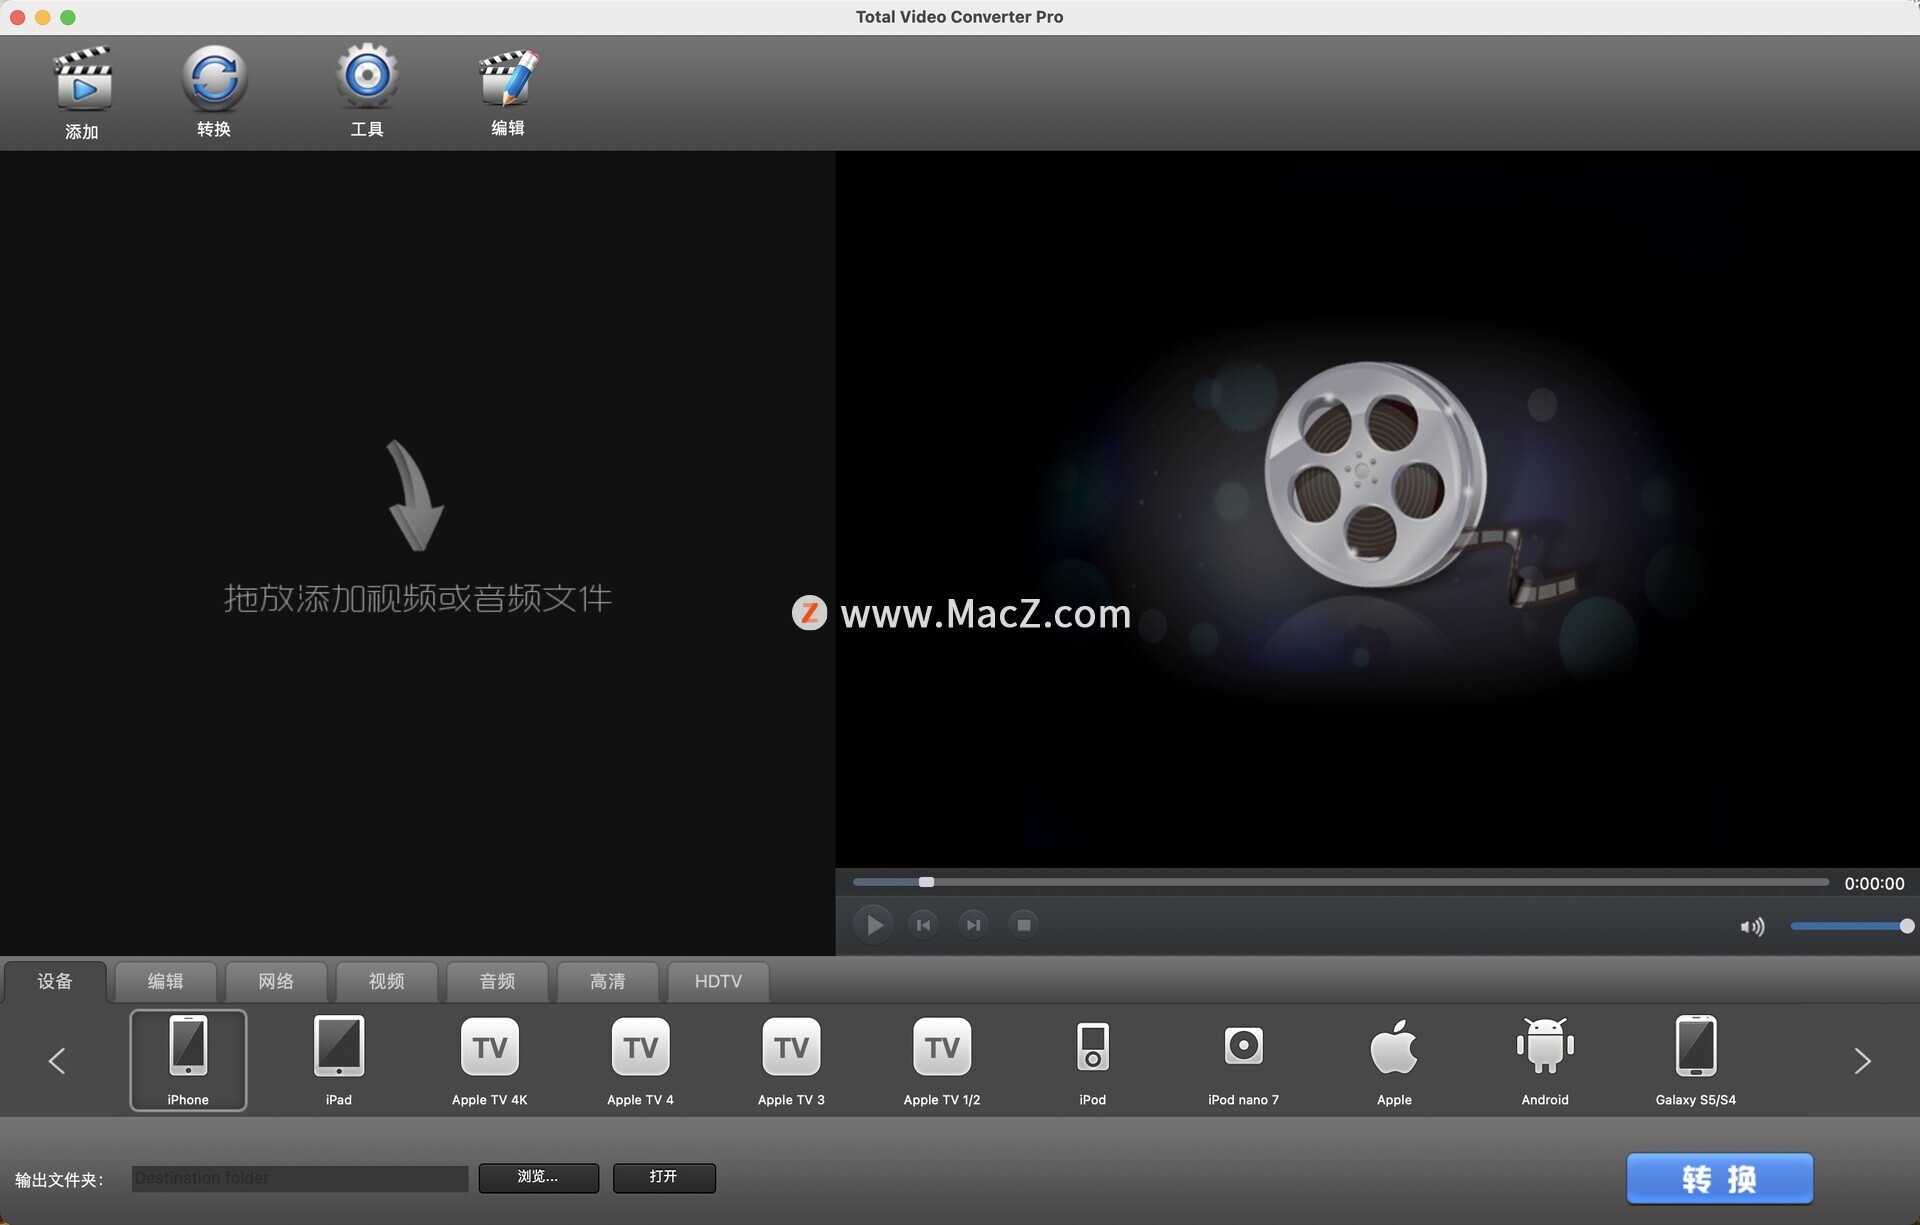Click the blue 转换 convert button
This screenshot has height=1225, width=1920.
[1719, 1179]
